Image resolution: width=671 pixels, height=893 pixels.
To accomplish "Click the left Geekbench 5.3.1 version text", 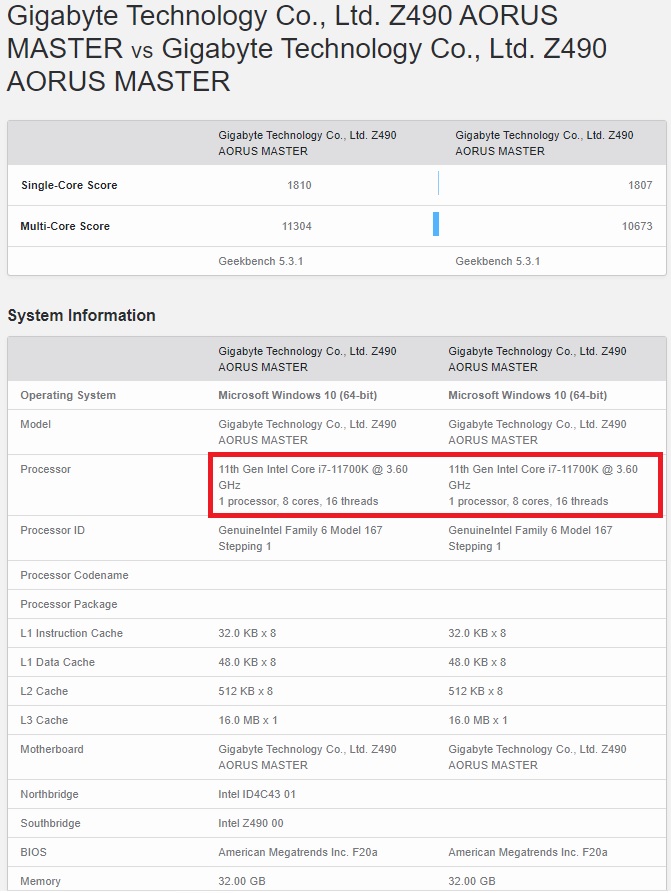I will click(x=260, y=261).
